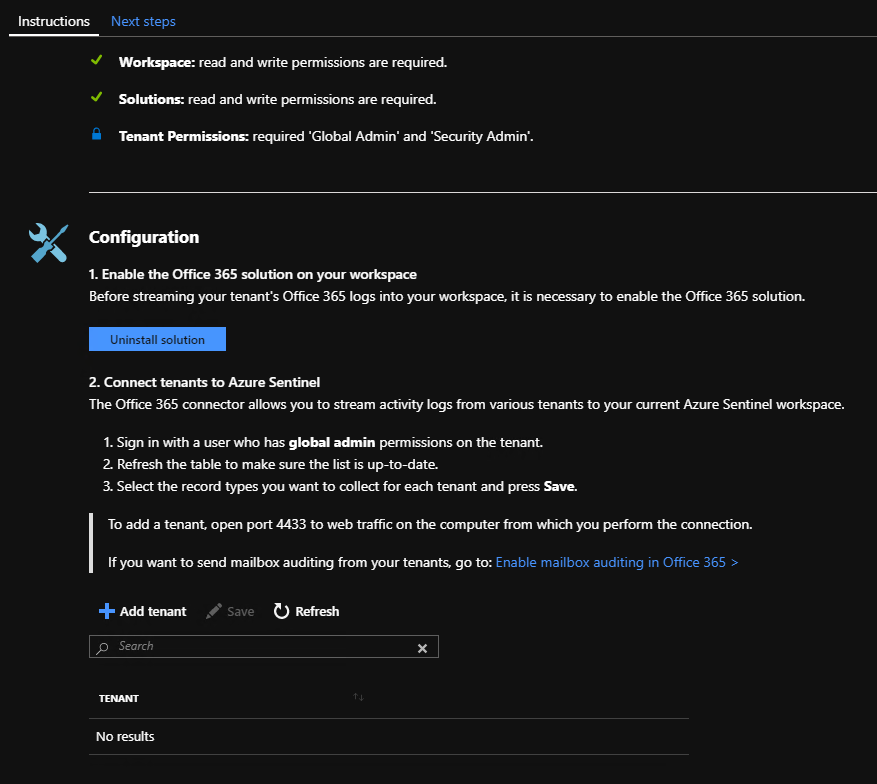Click the Tenant Permissions label text
Viewport: 877px width, 784px height.
(x=183, y=136)
